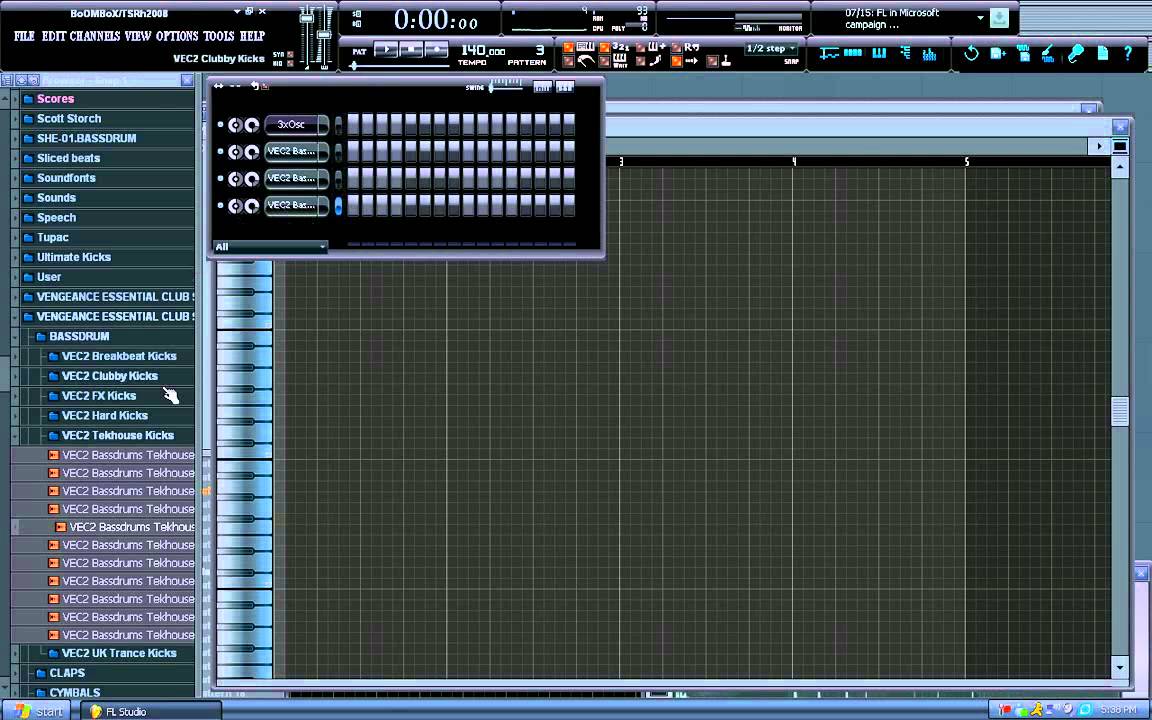This screenshot has width=1152, height=720.
Task: Click the Undo circular arrow icon
Action: pos(971,53)
